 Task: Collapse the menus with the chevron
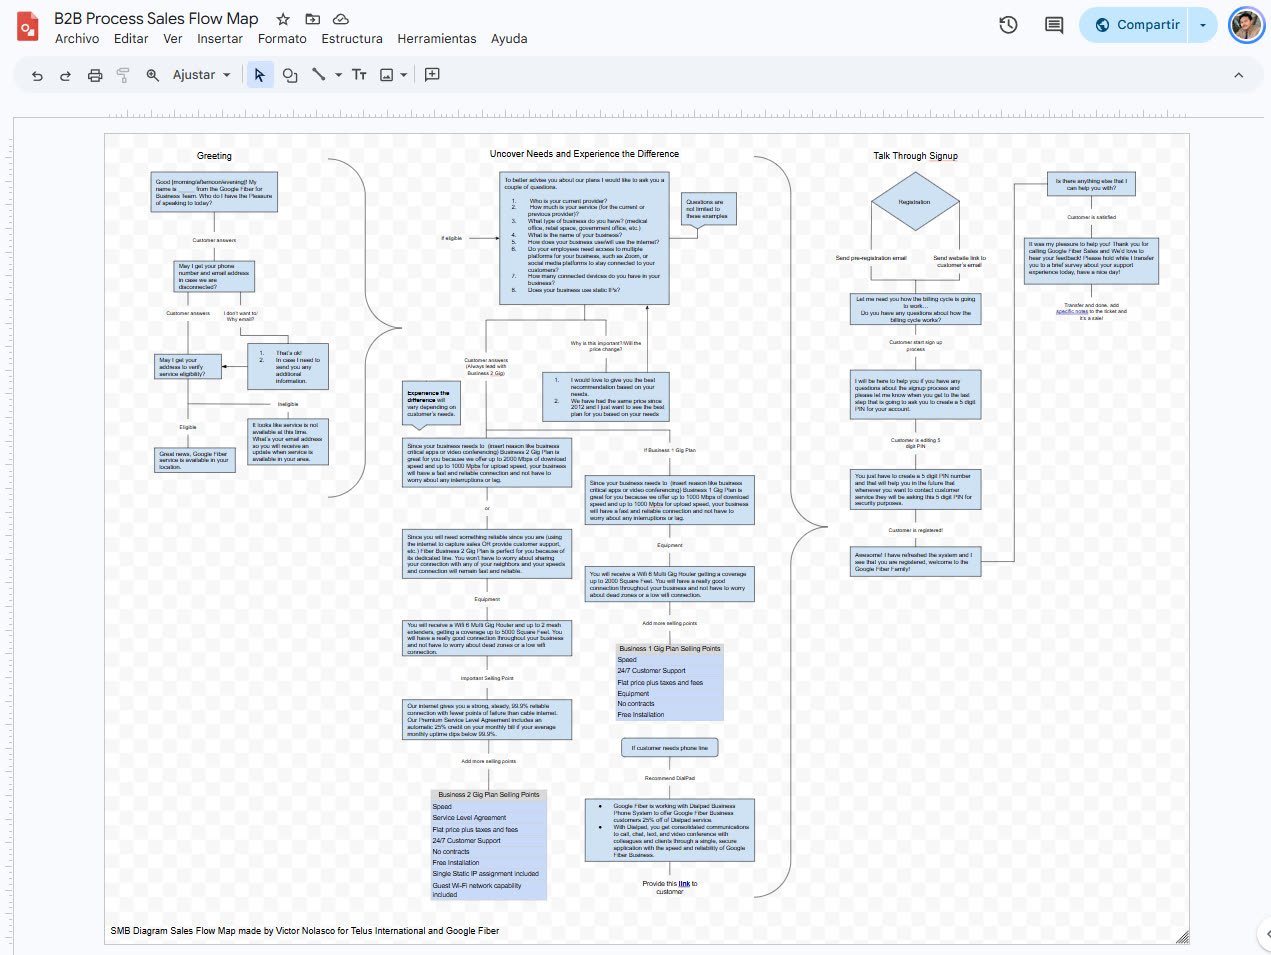[x=1238, y=75]
